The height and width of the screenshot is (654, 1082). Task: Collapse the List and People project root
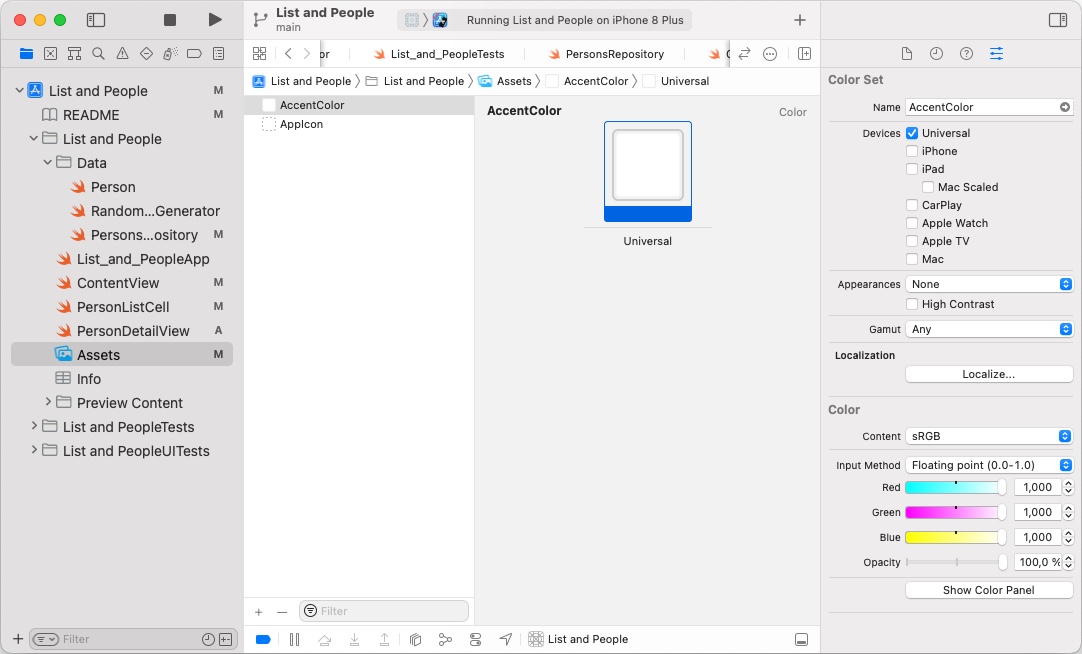click(x=19, y=90)
